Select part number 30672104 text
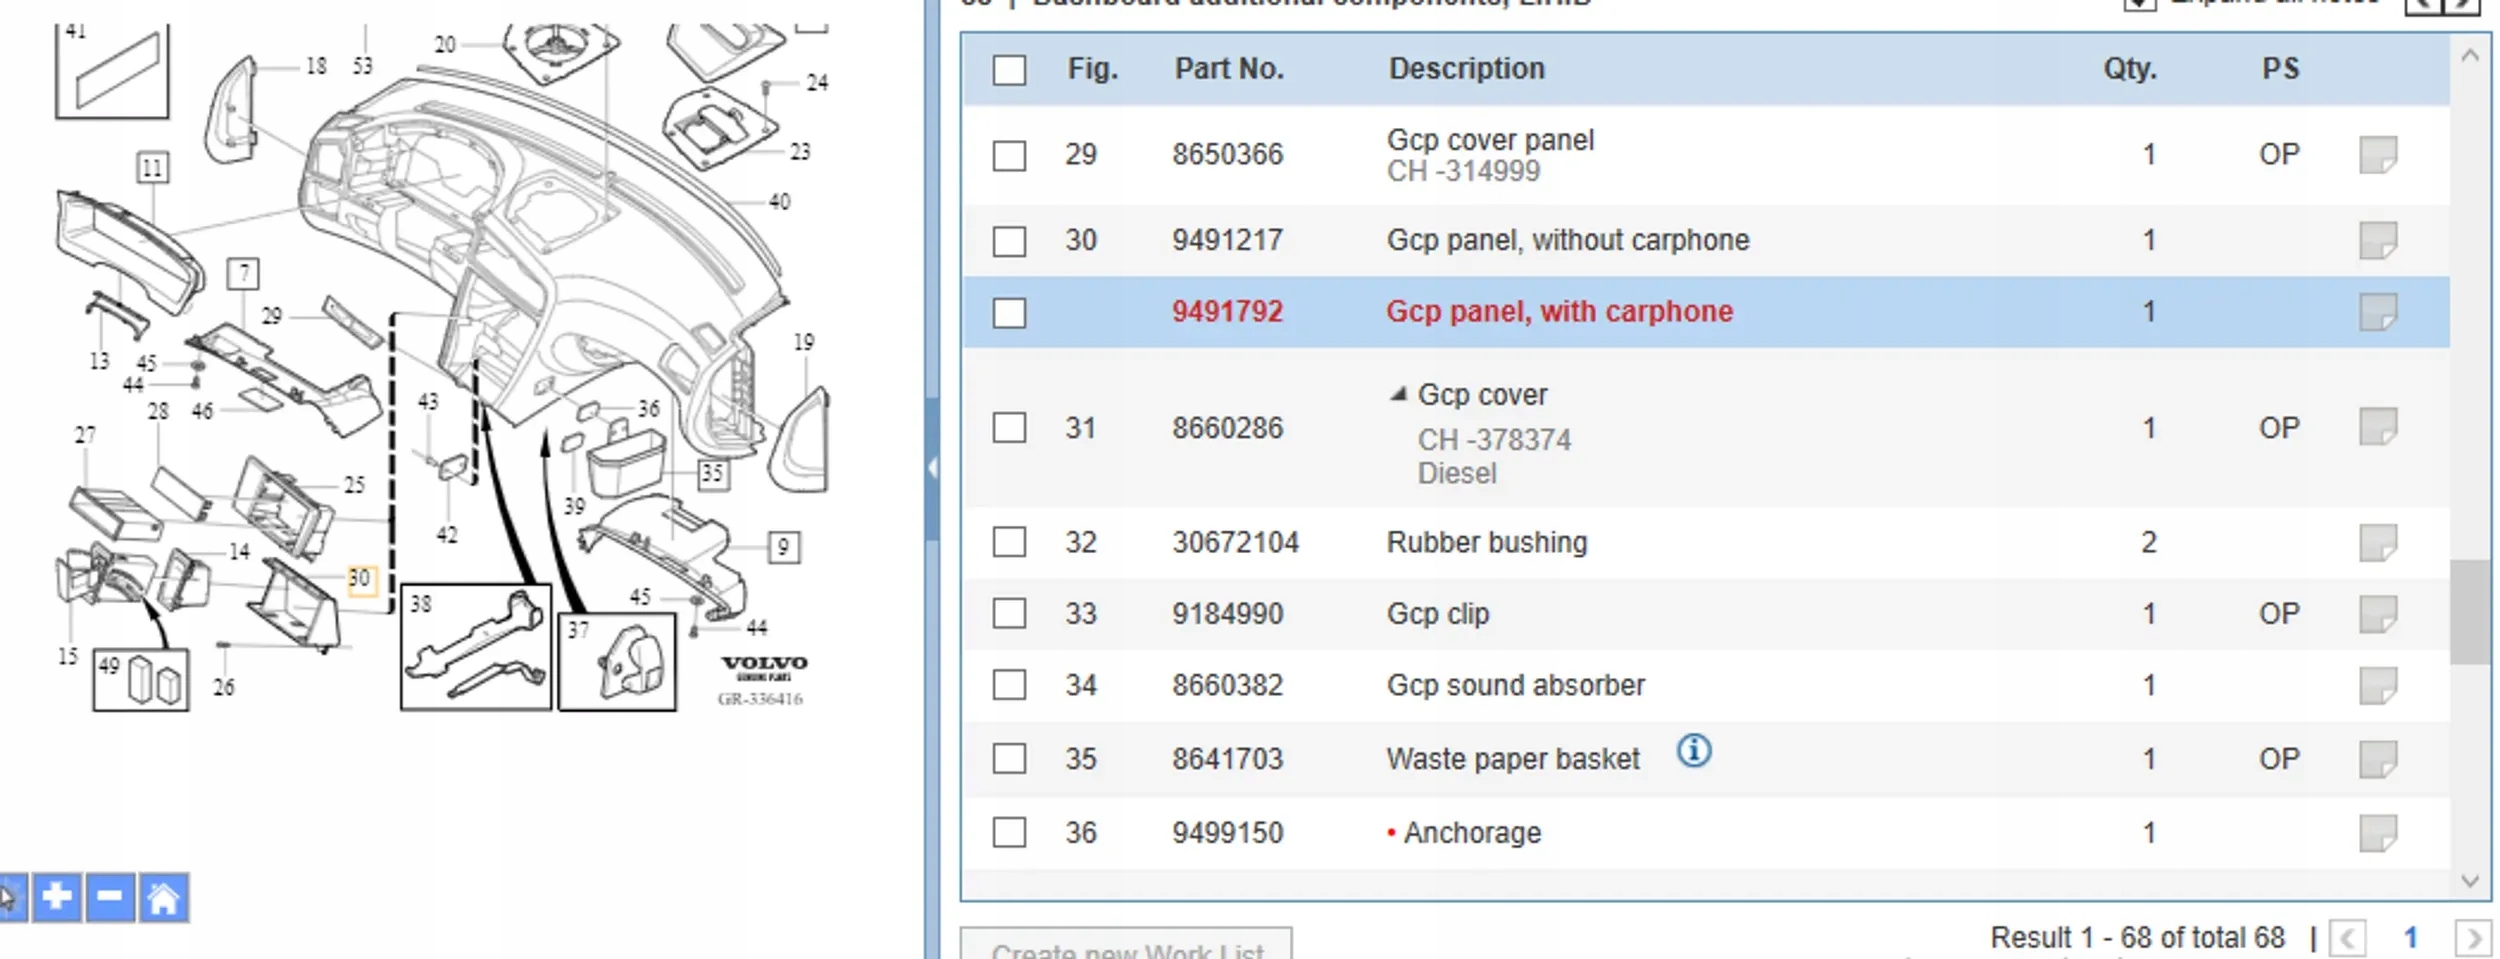This screenshot has height=959, width=2500. pos(1236,543)
